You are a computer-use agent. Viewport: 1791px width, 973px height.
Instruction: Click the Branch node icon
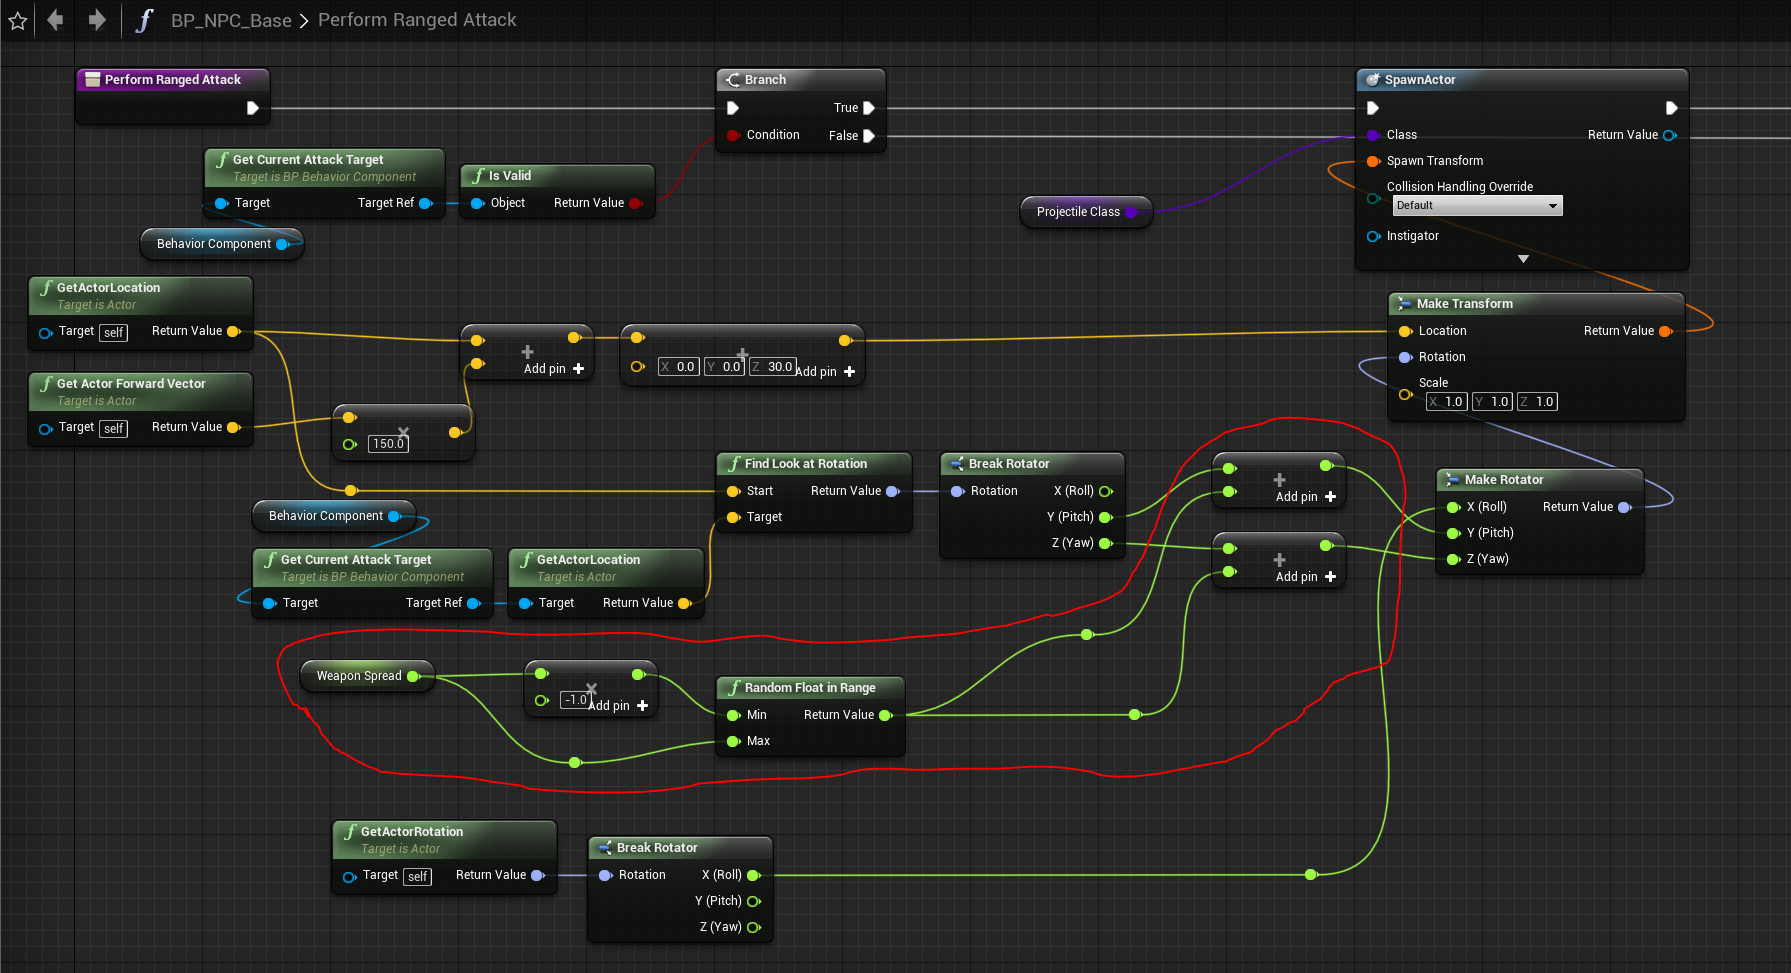click(733, 80)
